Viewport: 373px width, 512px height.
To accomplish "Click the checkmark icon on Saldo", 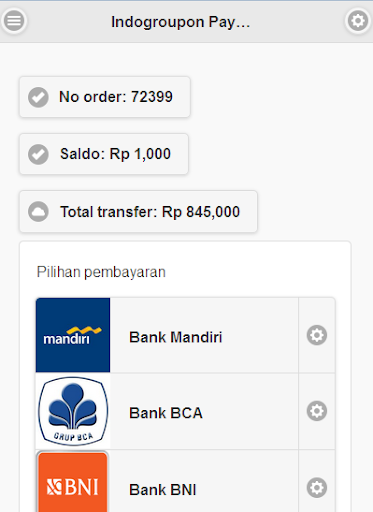I will click(x=38, y=154).
